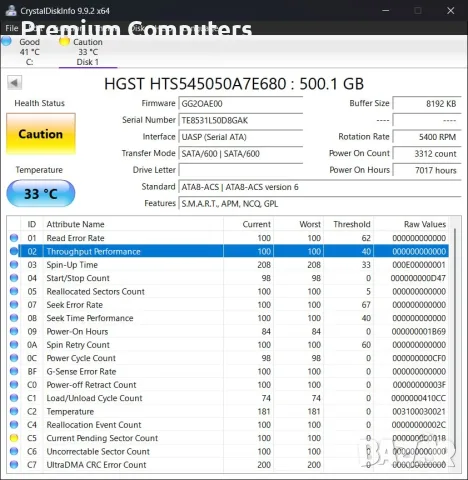Viewport: 468px width, 480px height.
Task: Click raw value 000E00000001 of Spin-Up Time
Action: tap(419, 265)
